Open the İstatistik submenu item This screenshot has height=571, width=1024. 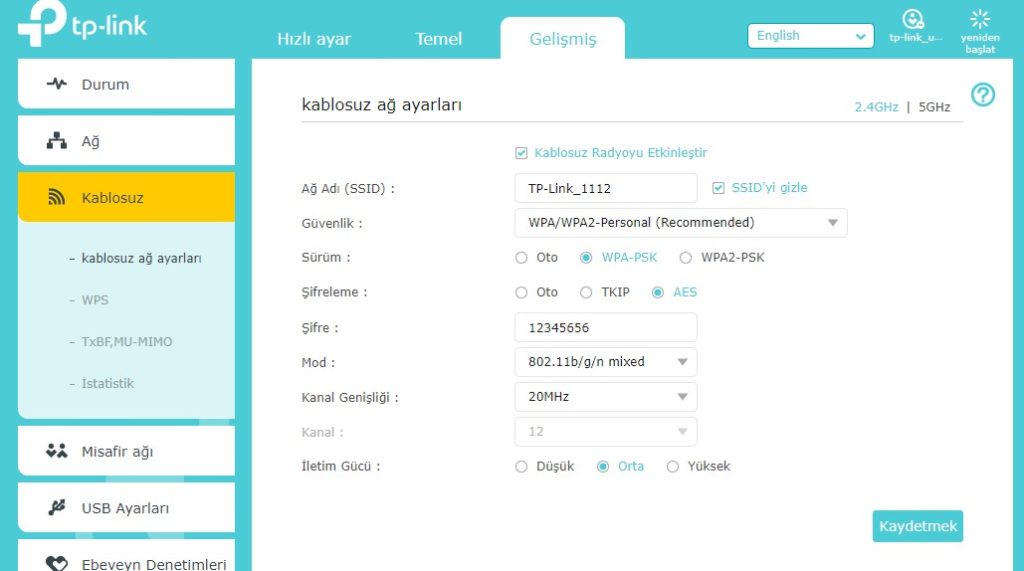(x=107, y=383)
